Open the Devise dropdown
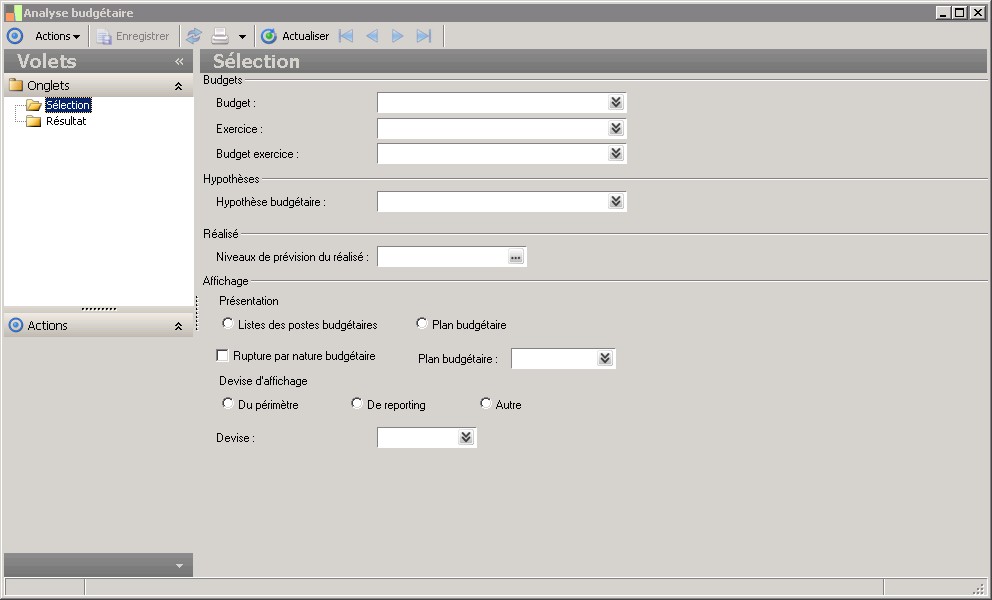The height and width of the screenshot is (600, 992). 466,438
